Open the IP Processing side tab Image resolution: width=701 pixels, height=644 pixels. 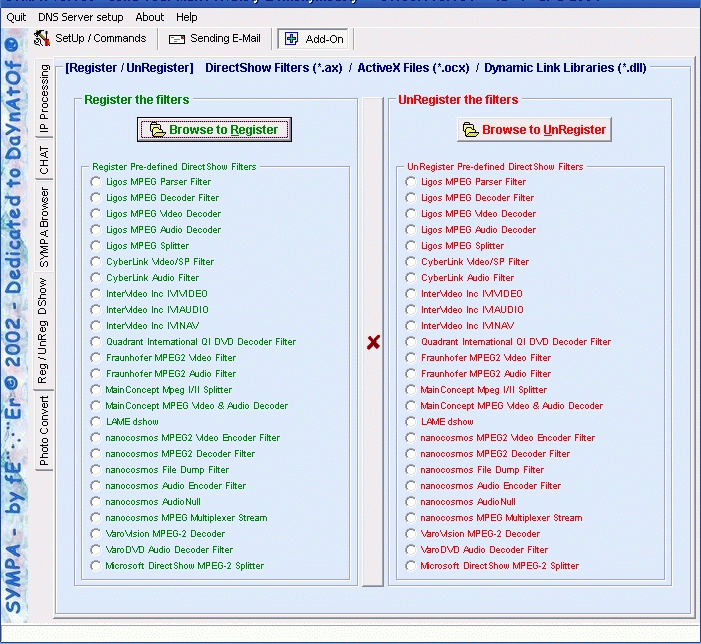[43, 101]
